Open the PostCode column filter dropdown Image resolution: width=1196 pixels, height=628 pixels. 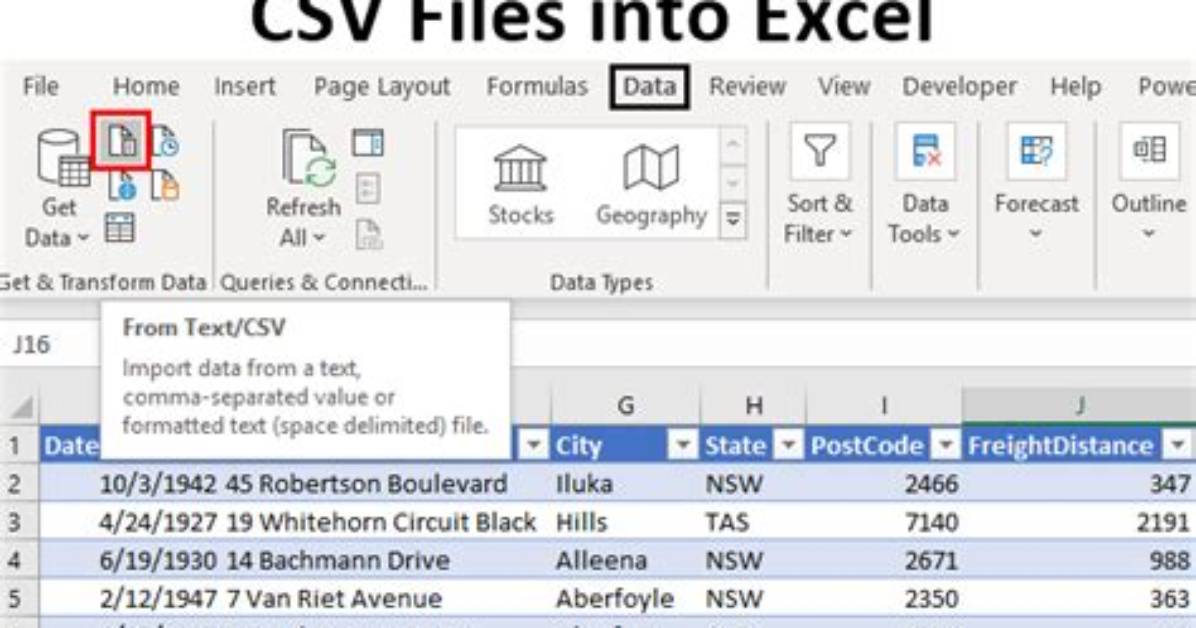pos(946,445)
